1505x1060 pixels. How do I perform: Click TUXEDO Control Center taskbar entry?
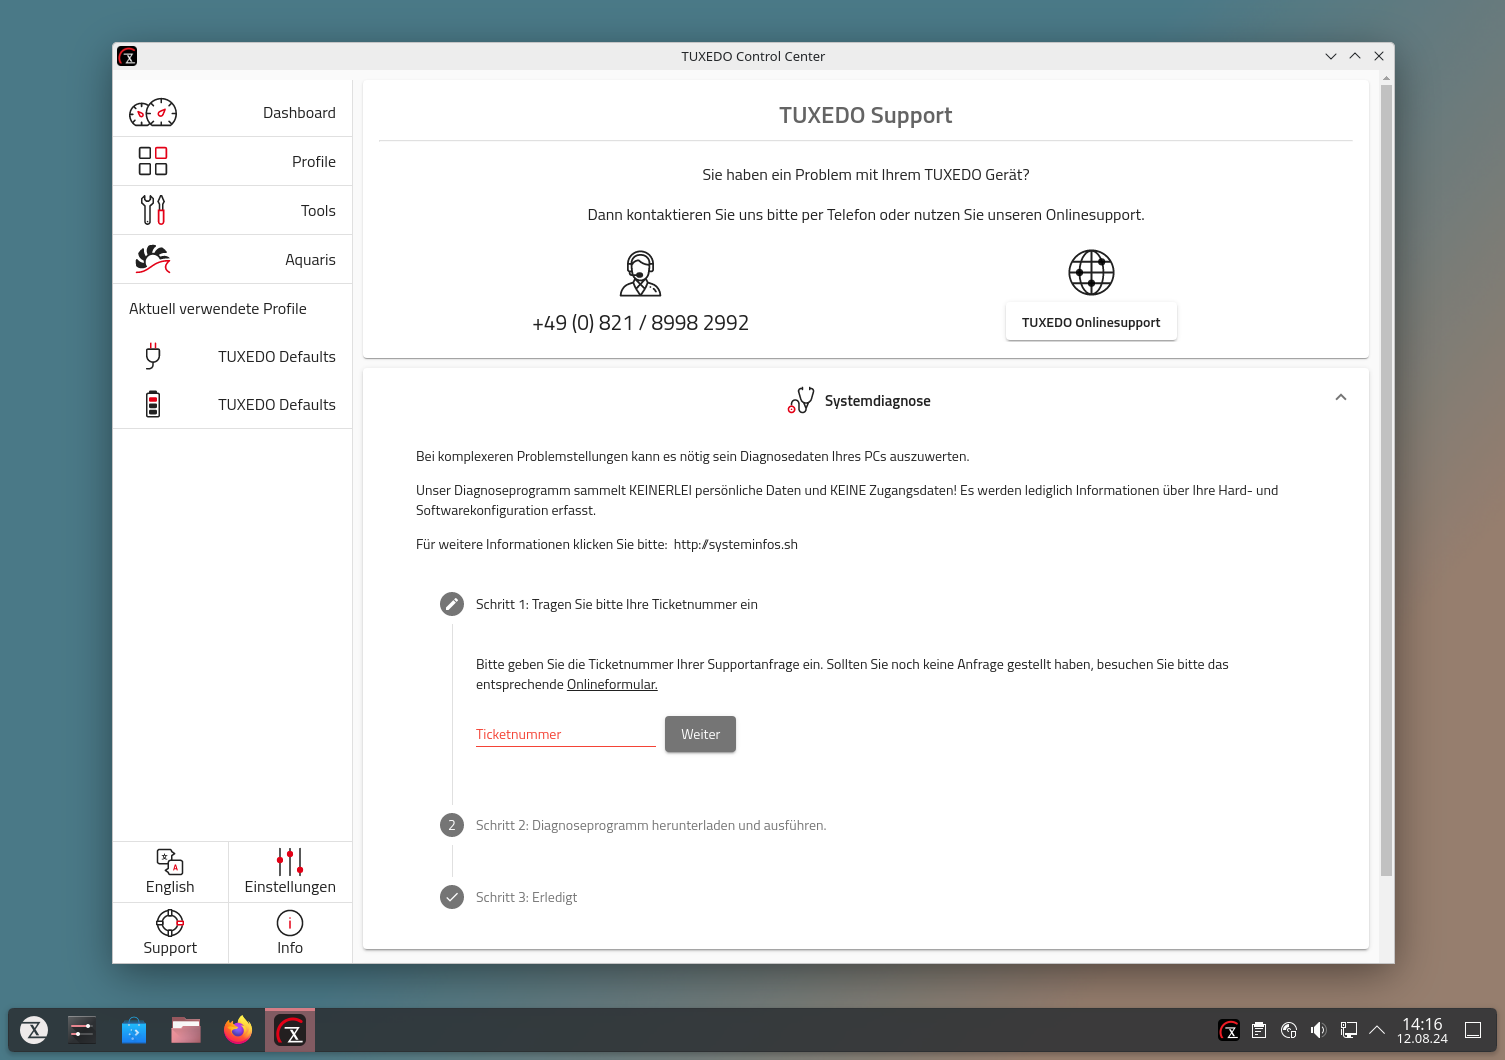pos(290,1030)
